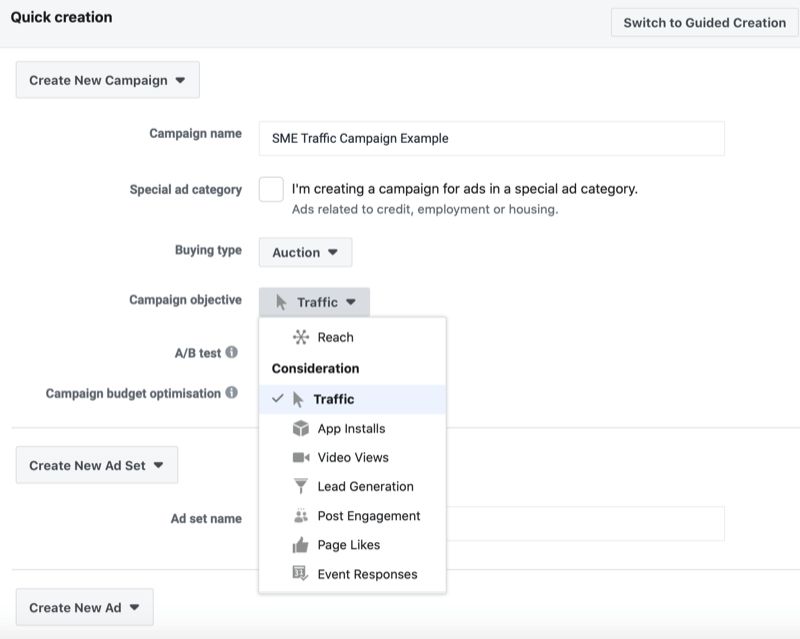Expand the Create New Ad Set dropdown
Image resolution: width=800 pixels, height=639 pixels.
point(96,464)
